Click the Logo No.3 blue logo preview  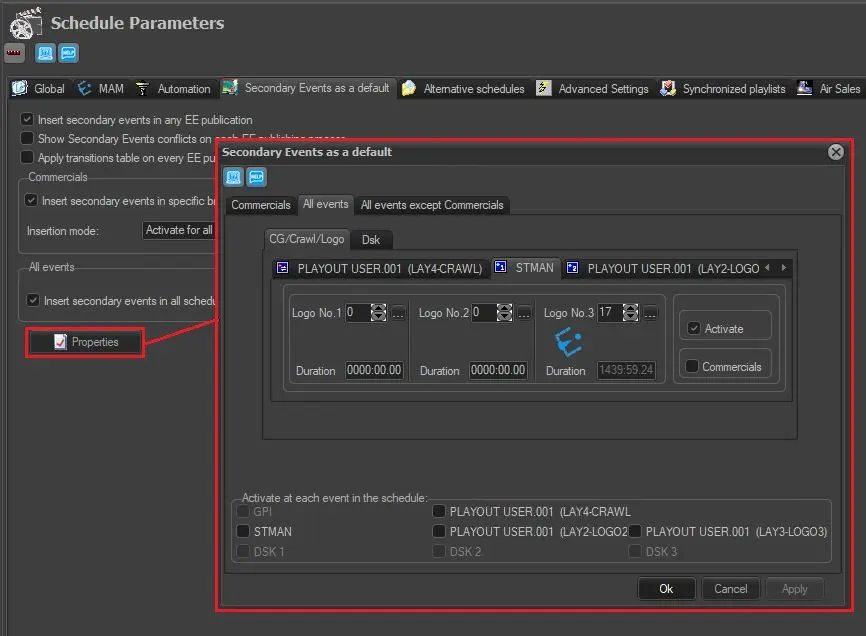(569, 342)
